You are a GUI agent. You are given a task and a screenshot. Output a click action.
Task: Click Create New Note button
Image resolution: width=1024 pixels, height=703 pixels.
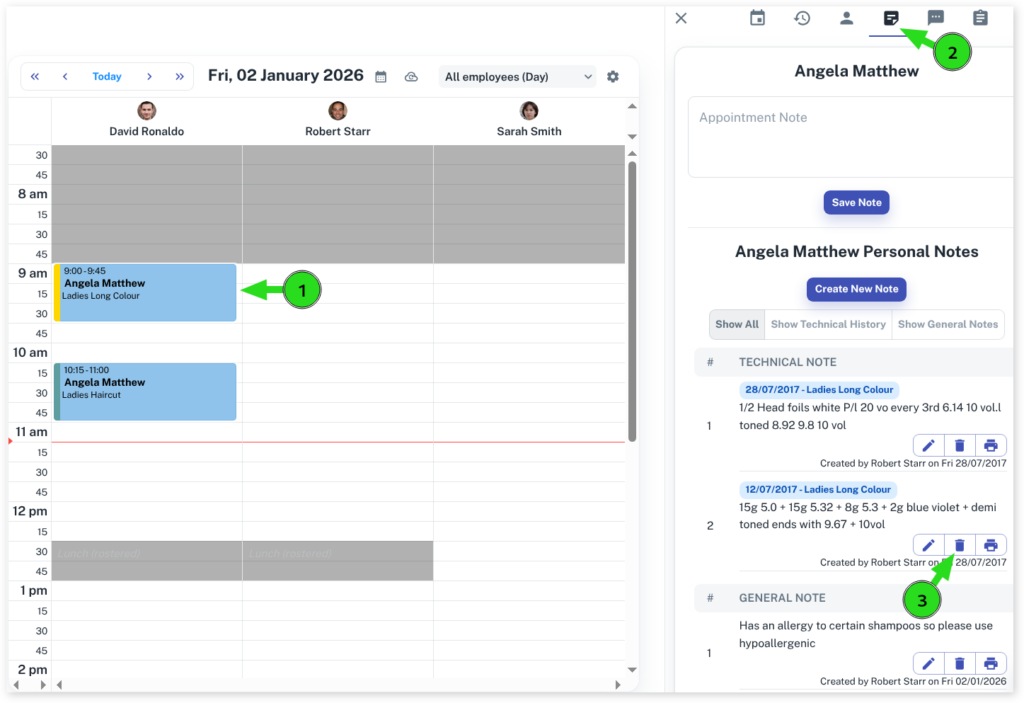[856, 289]
